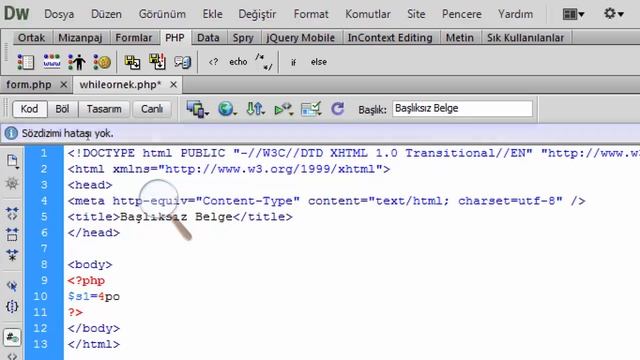Viewport: 640px width, 360px height.
Task: Open the Komutlar menu
Action: (368, 14)
